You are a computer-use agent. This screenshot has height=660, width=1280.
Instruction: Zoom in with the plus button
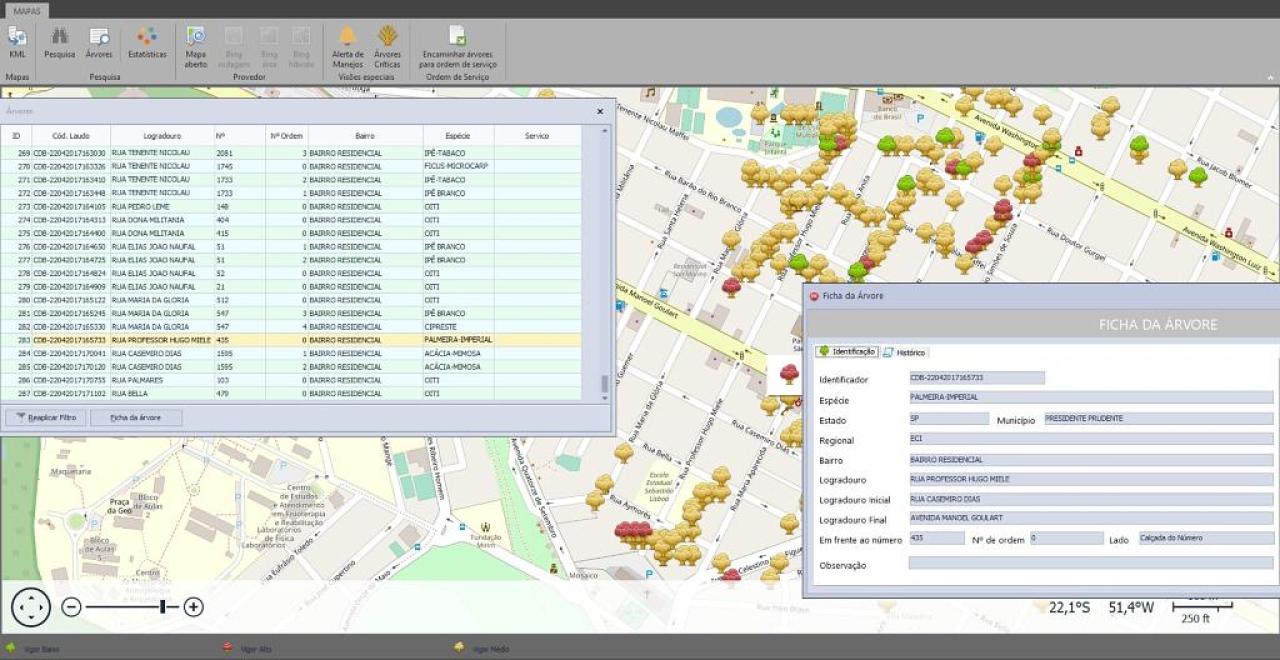[x=194, y=606]
